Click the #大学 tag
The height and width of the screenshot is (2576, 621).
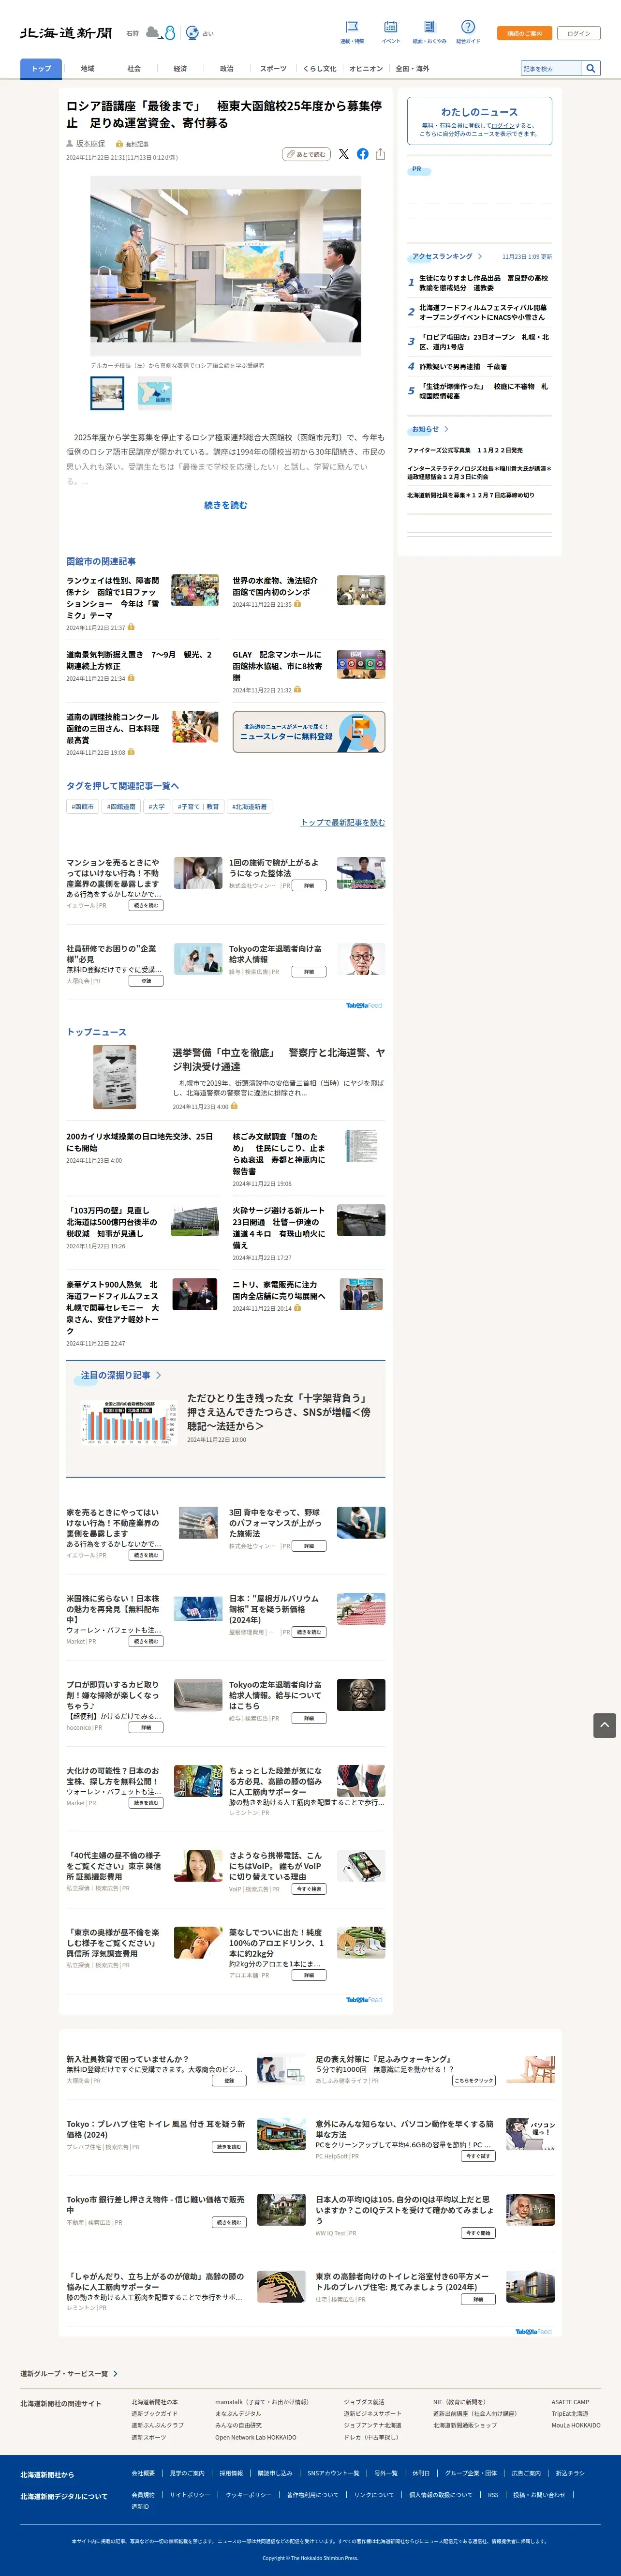[x=157, y=806]
